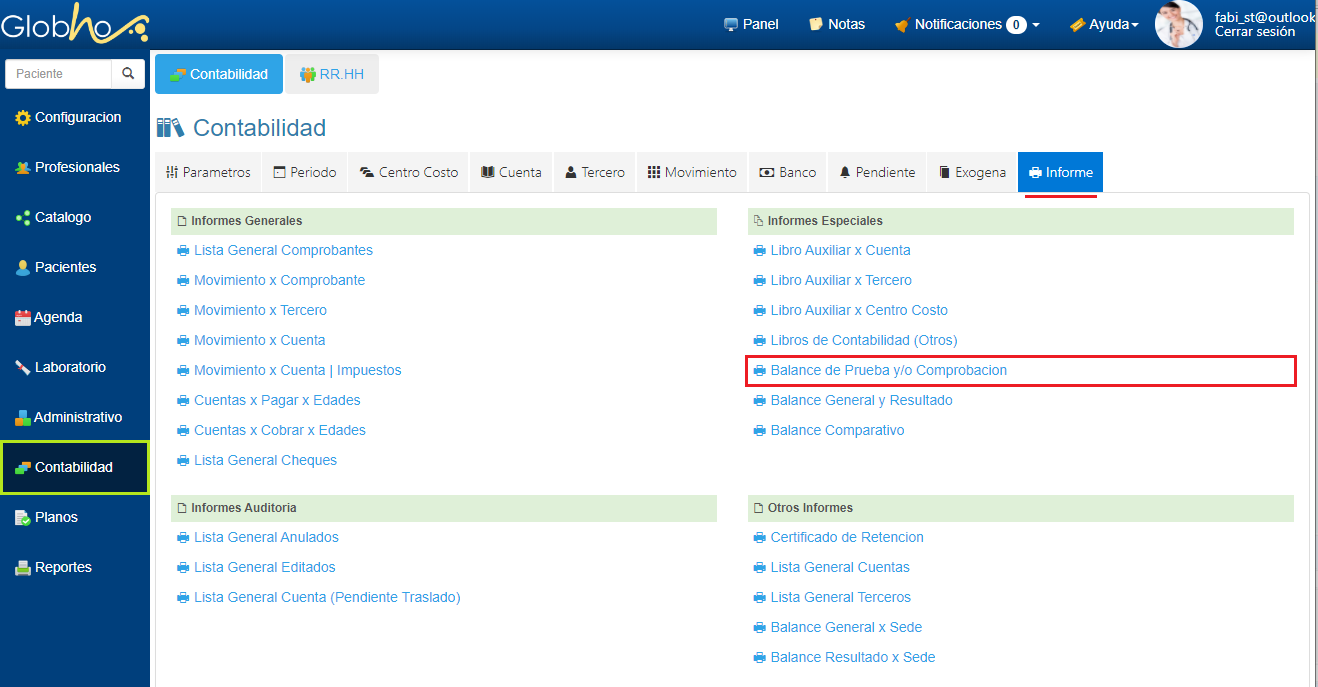
Task: Open Lista General Comprobantes report
Action: (283, 250)
